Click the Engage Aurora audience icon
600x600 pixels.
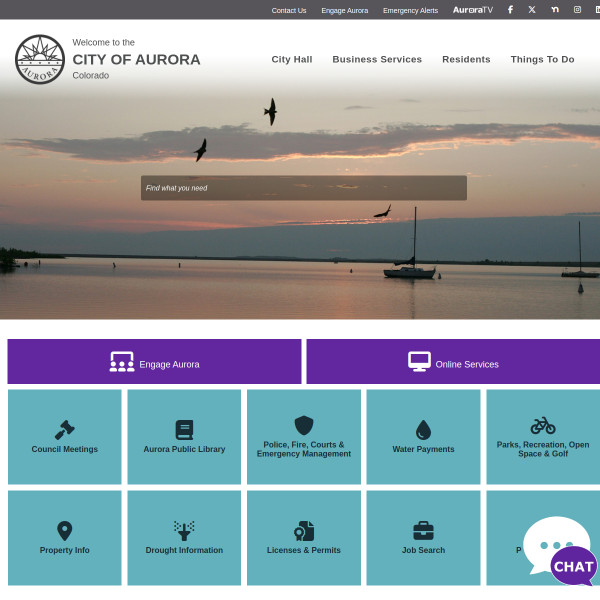pos(122,362)
